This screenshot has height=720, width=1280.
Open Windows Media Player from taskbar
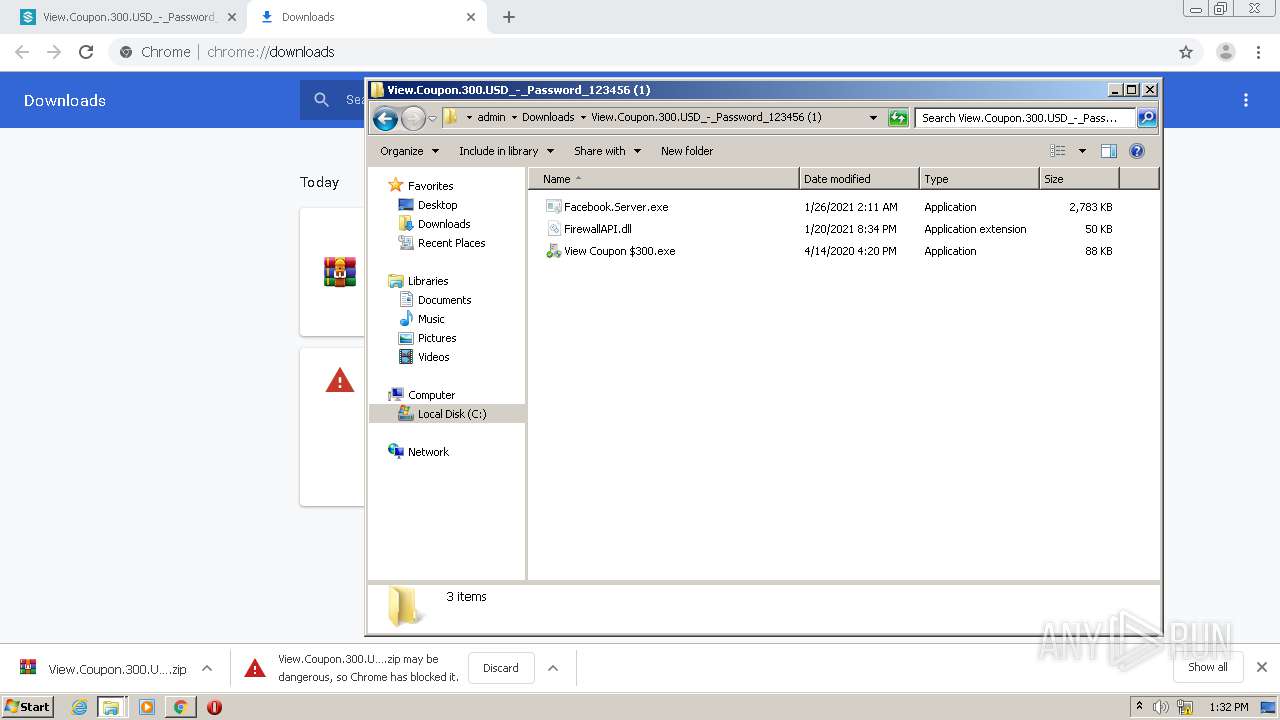click(147, 707)
